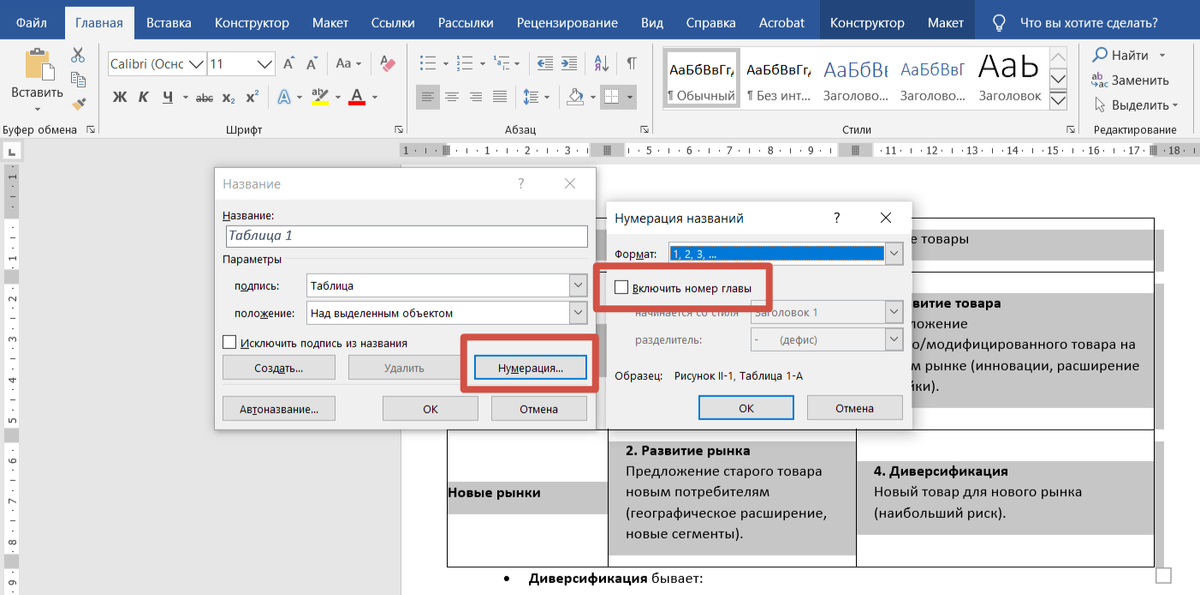Screen dimensions: 1200x595
Task: Click the Paste clipboard icon
Action: tap(38, 65)
